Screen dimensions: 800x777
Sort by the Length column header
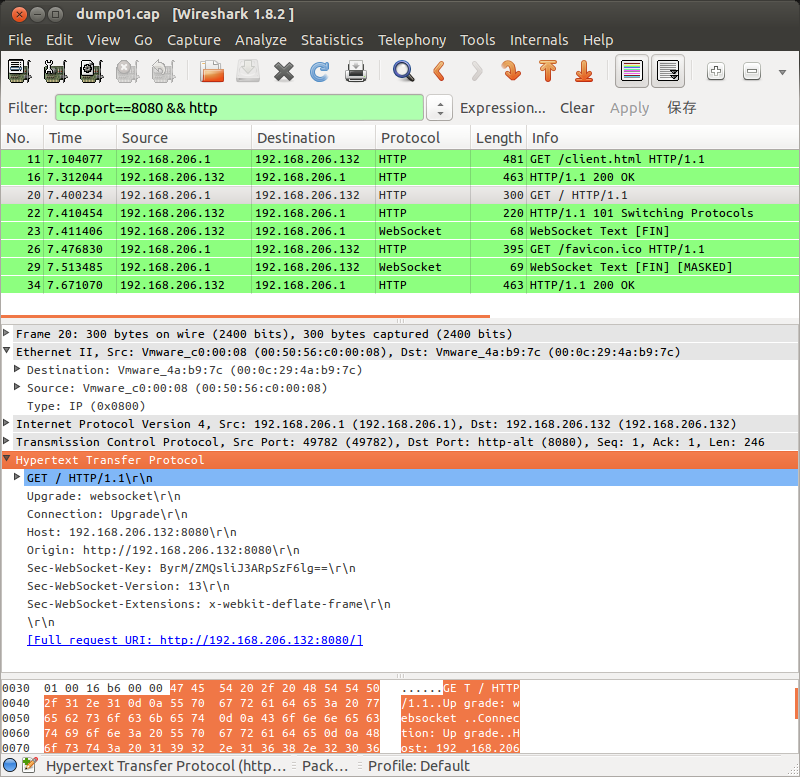(x=498, y=138)
